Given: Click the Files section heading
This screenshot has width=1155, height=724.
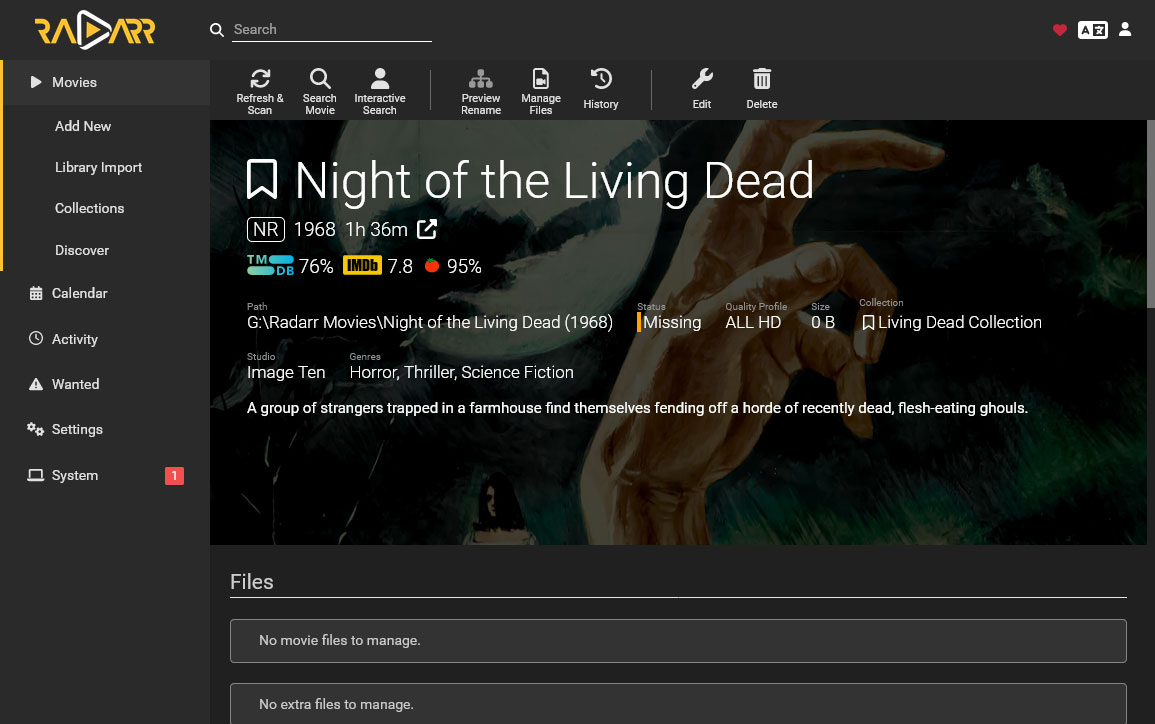Looking at the screenshot, I should [x=252, y=582].
